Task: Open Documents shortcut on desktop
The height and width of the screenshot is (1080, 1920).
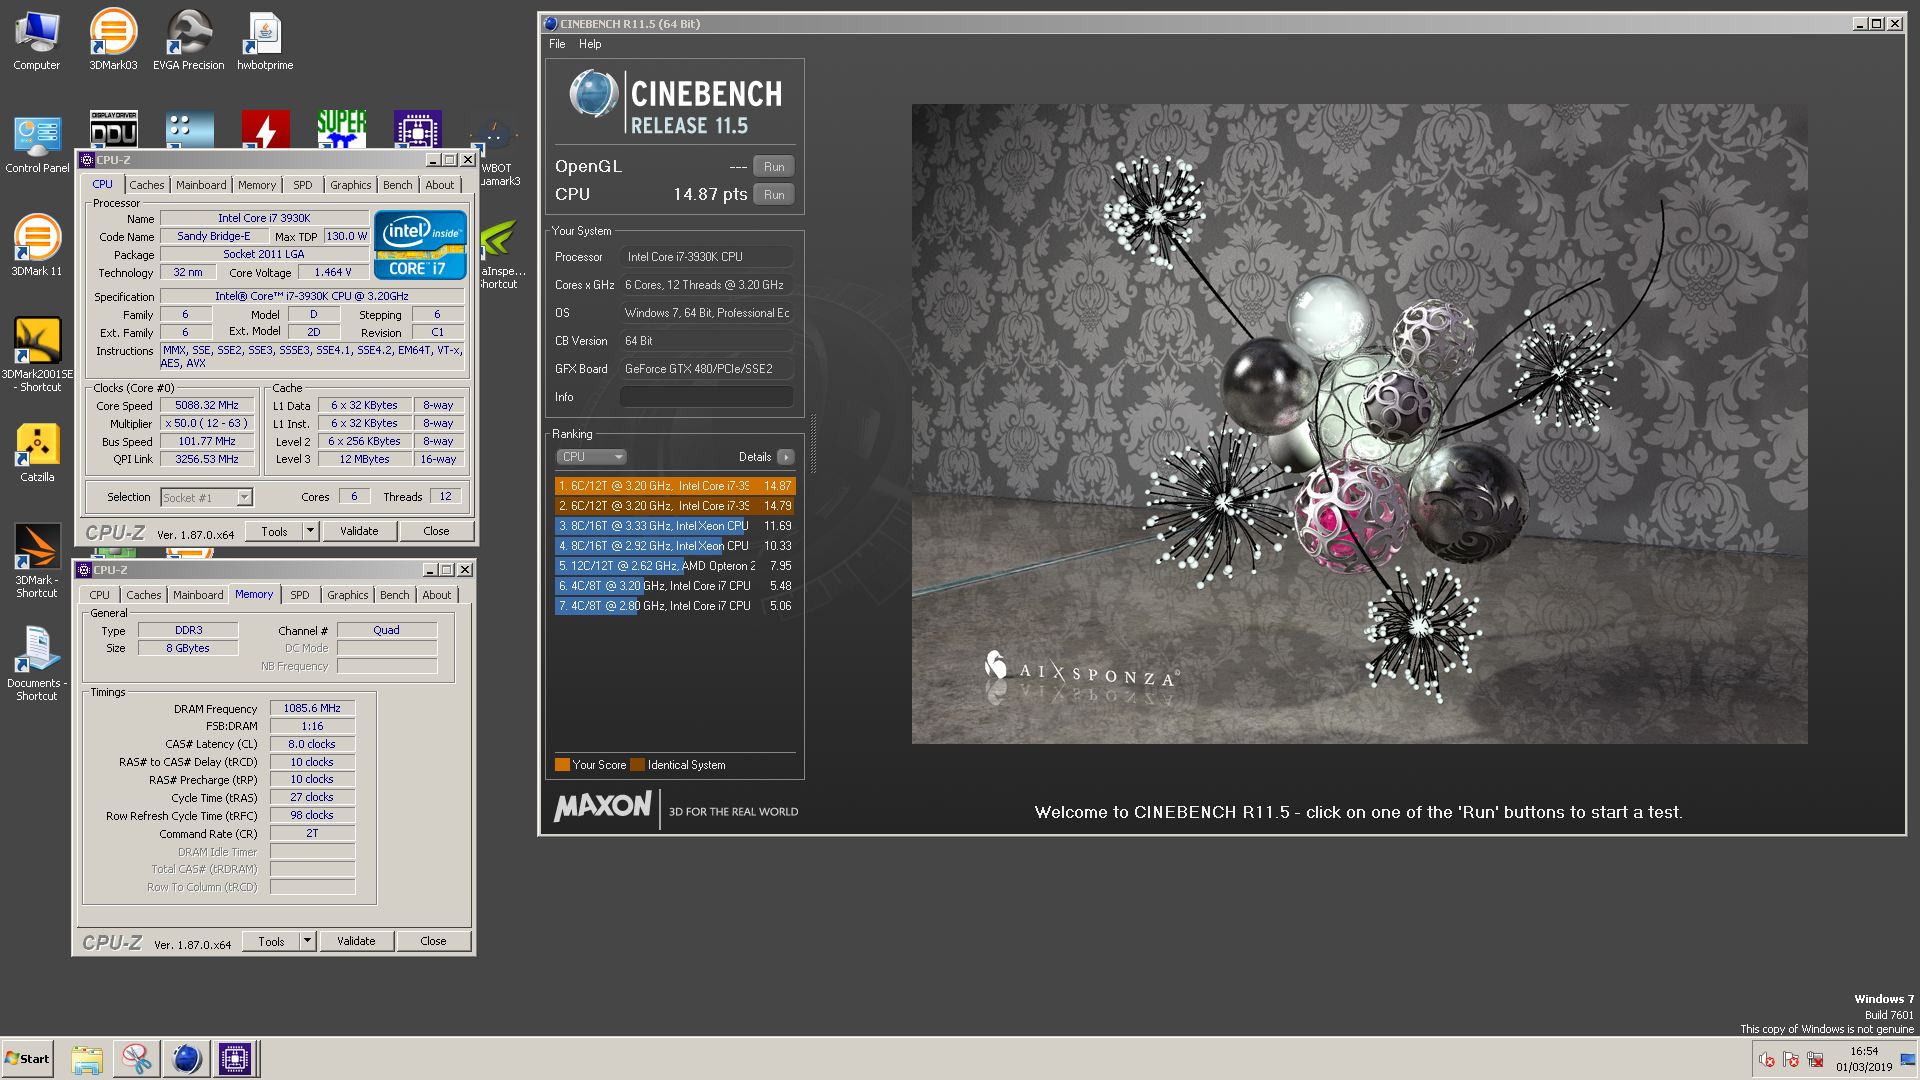Action: [37, 664]
